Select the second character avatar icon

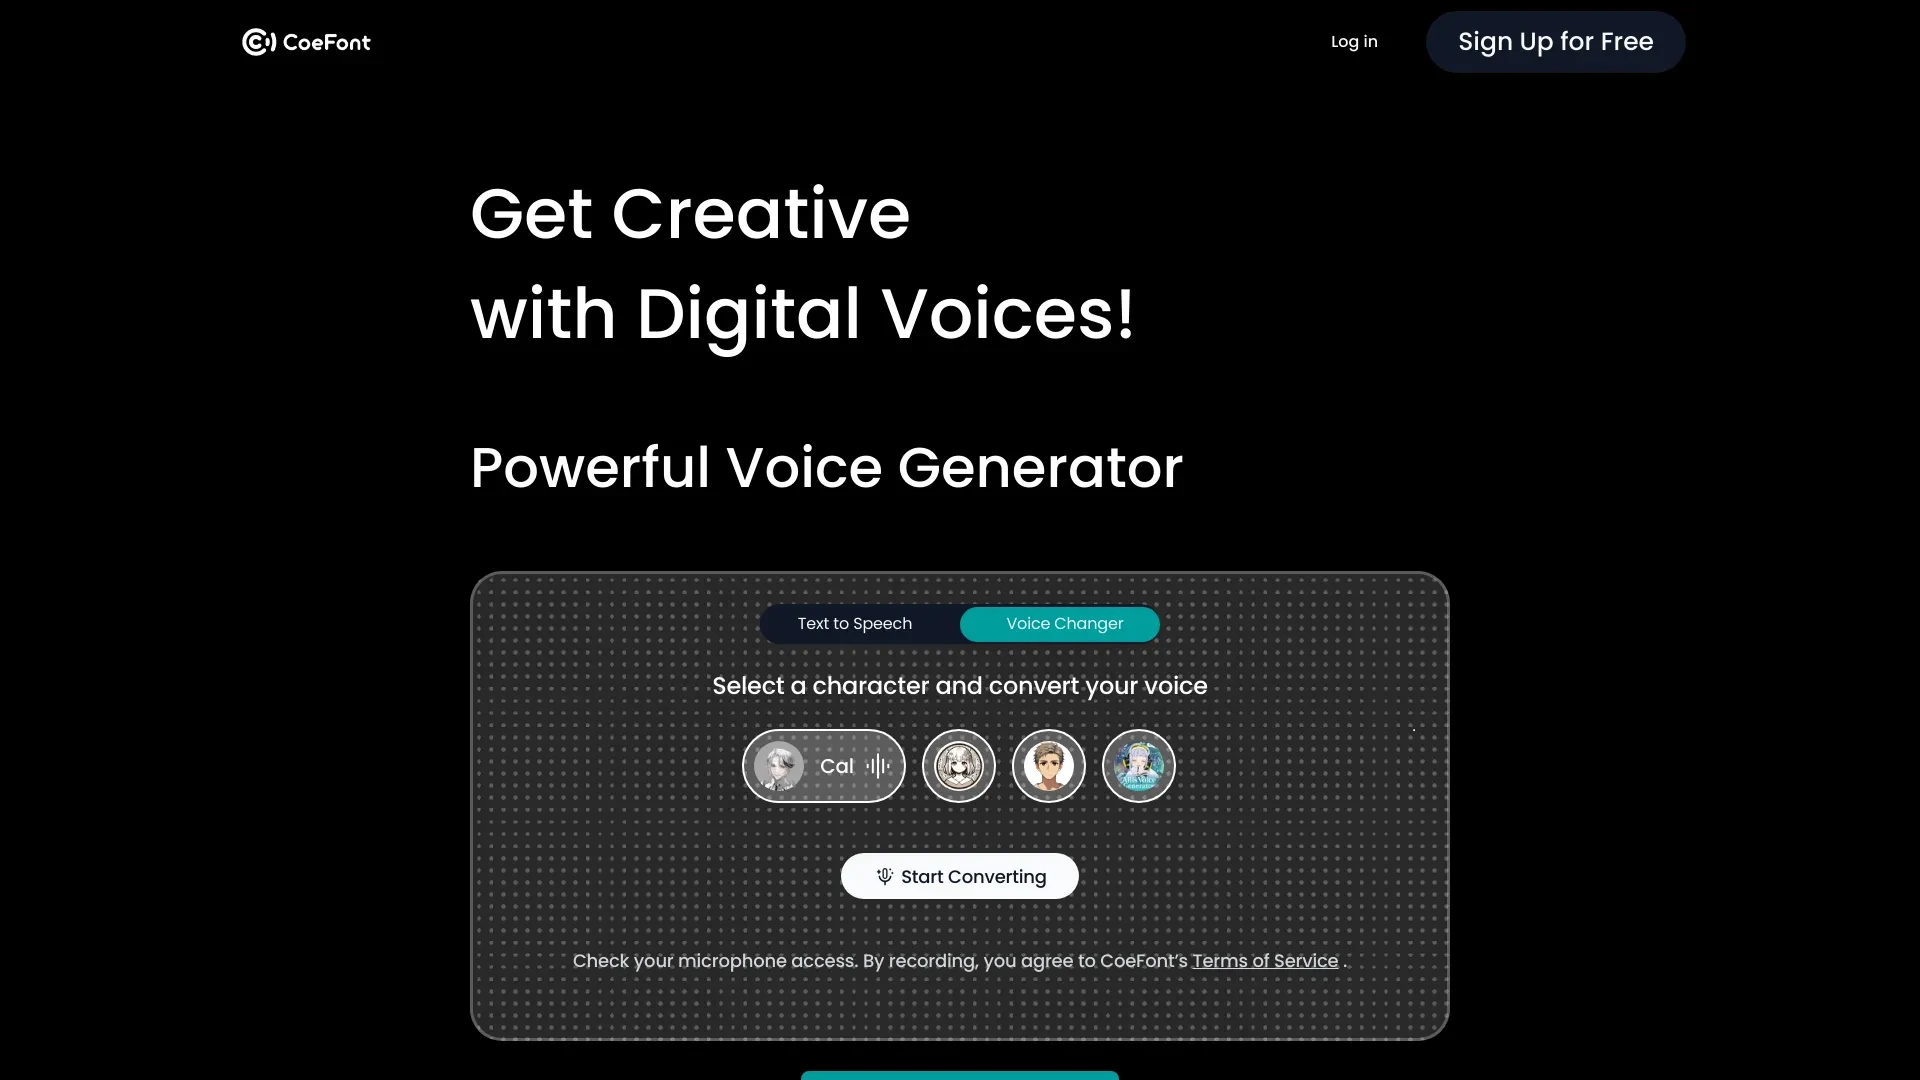point(959,766)
